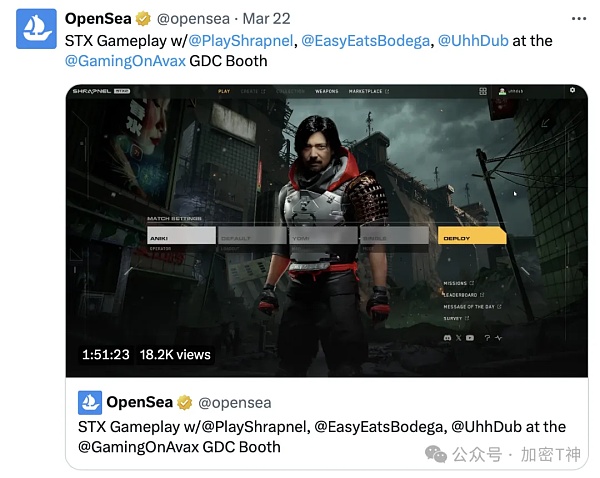The height and width of the screenshot is (478, 600).
Task: Open the MARKETPLACE tab
Action: click(368, 91)
